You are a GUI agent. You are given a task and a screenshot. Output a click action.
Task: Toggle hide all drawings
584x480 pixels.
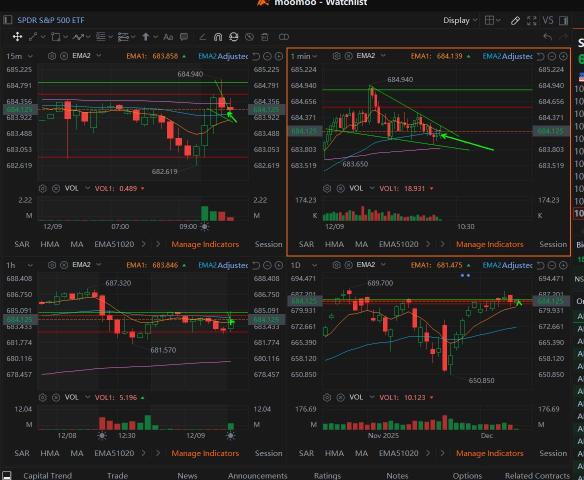pos(249,36)
